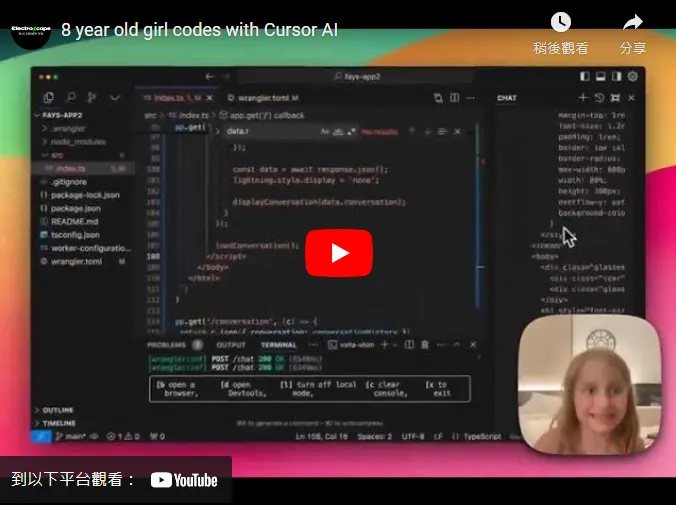676x505 pixels.
Task: Start a new chat with plus icon
Action: [x=583, y=98]
